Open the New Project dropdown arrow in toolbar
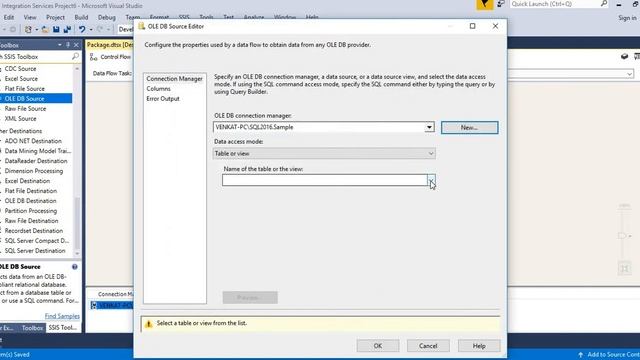Screen dimensions: 640x360 [x=36, y=29]
